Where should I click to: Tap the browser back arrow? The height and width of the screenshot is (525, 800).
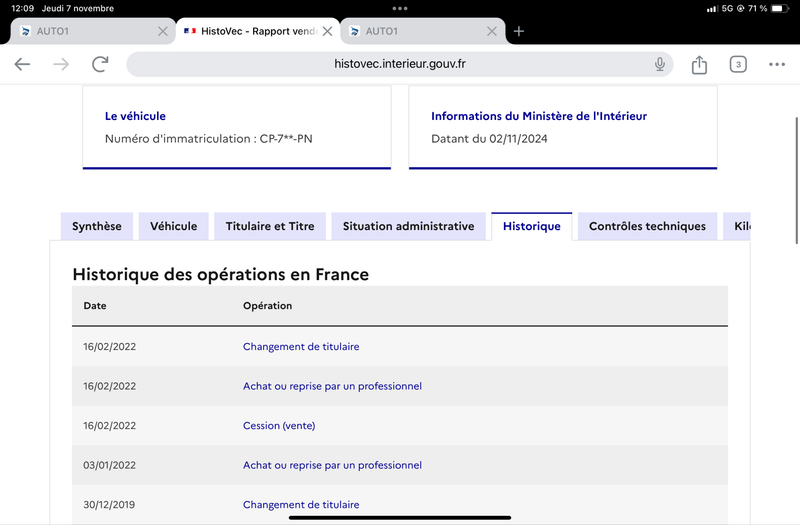coord(22,64)
